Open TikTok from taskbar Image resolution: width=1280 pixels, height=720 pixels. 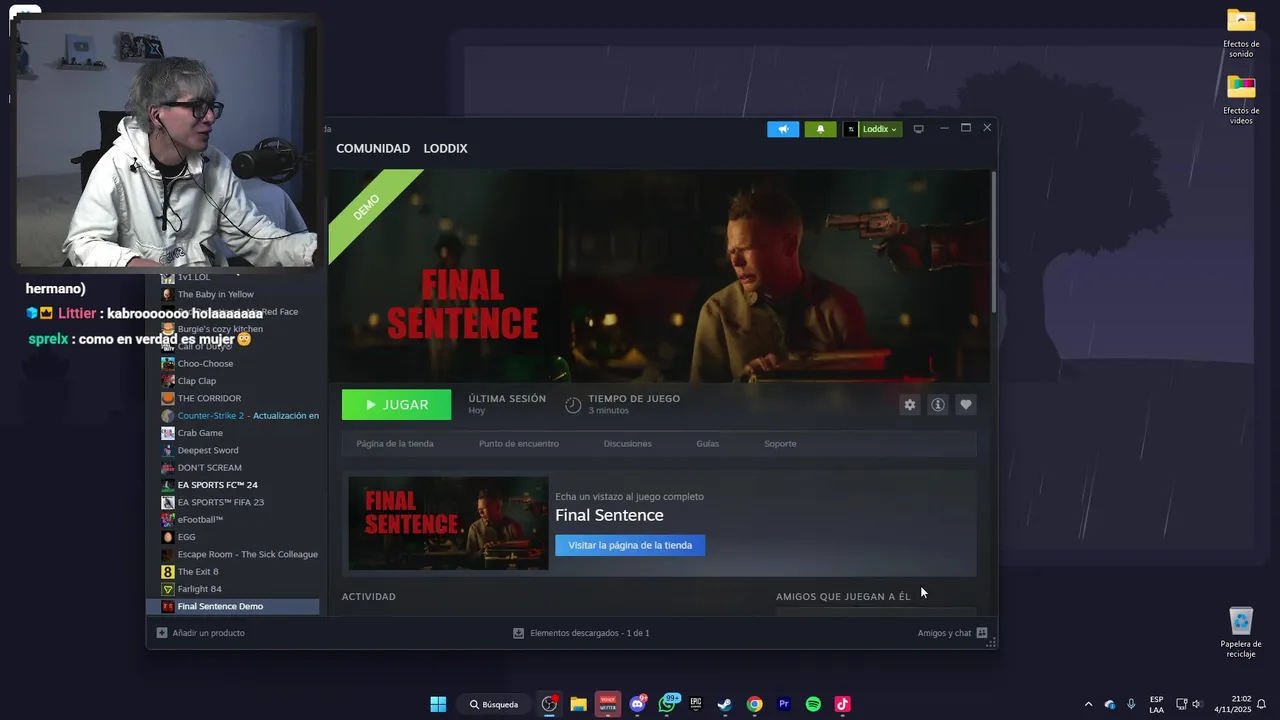(x=842, y=704)
